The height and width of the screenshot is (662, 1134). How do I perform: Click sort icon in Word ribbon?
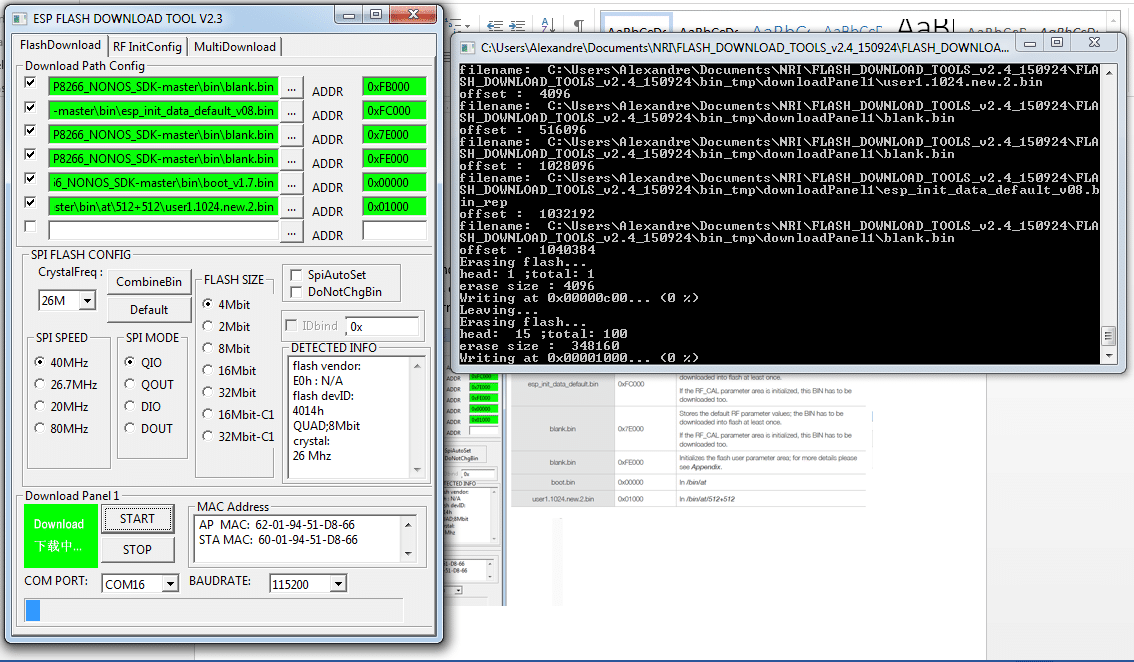548,26
